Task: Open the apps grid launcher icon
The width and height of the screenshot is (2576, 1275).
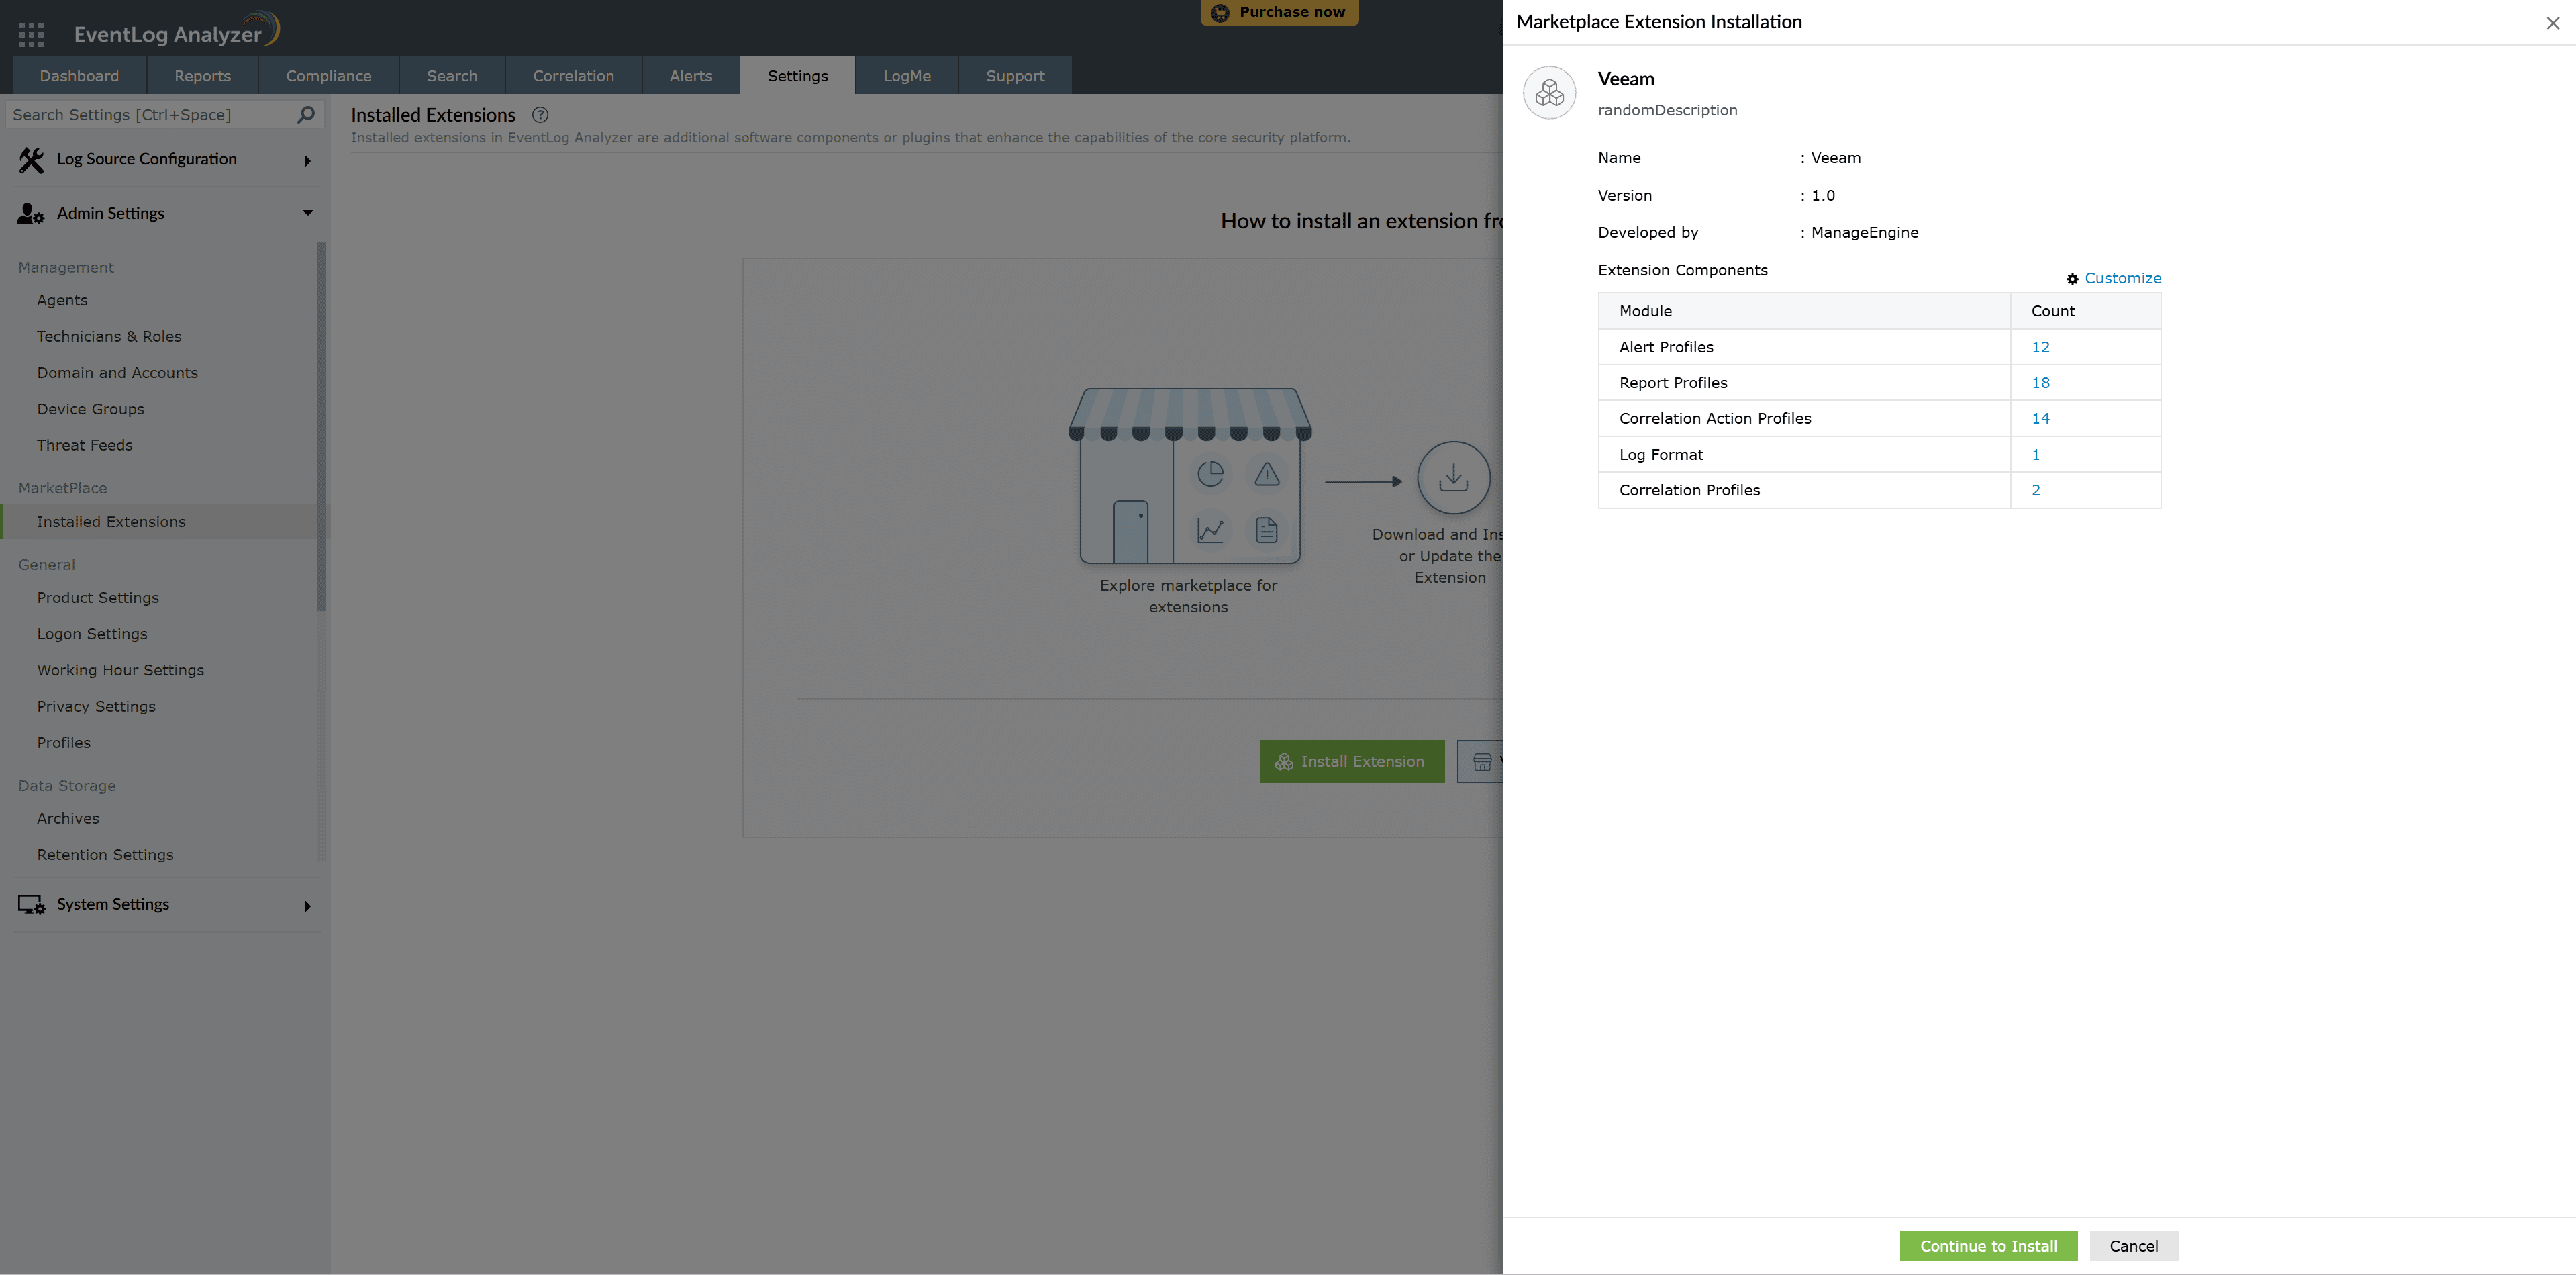Action: pyautogui.click(x=31, y=35)
